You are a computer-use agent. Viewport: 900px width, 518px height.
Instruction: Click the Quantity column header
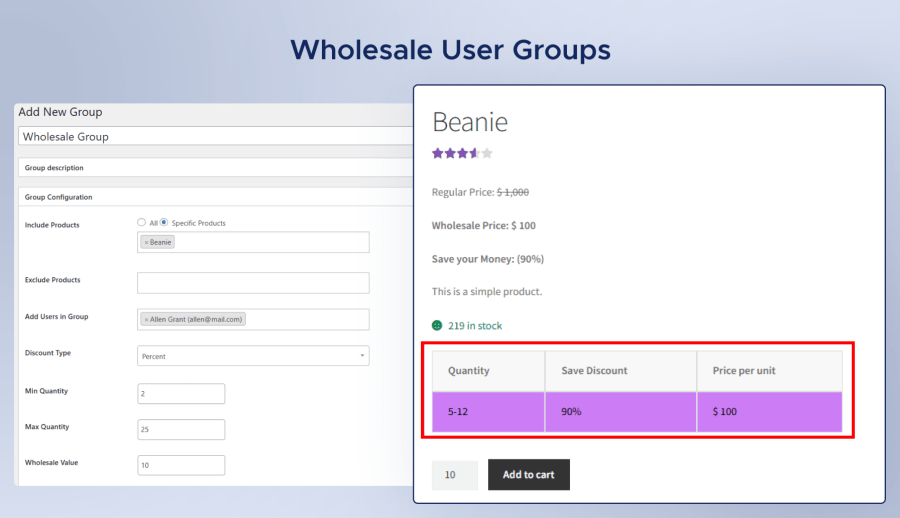tap(488, 371)
